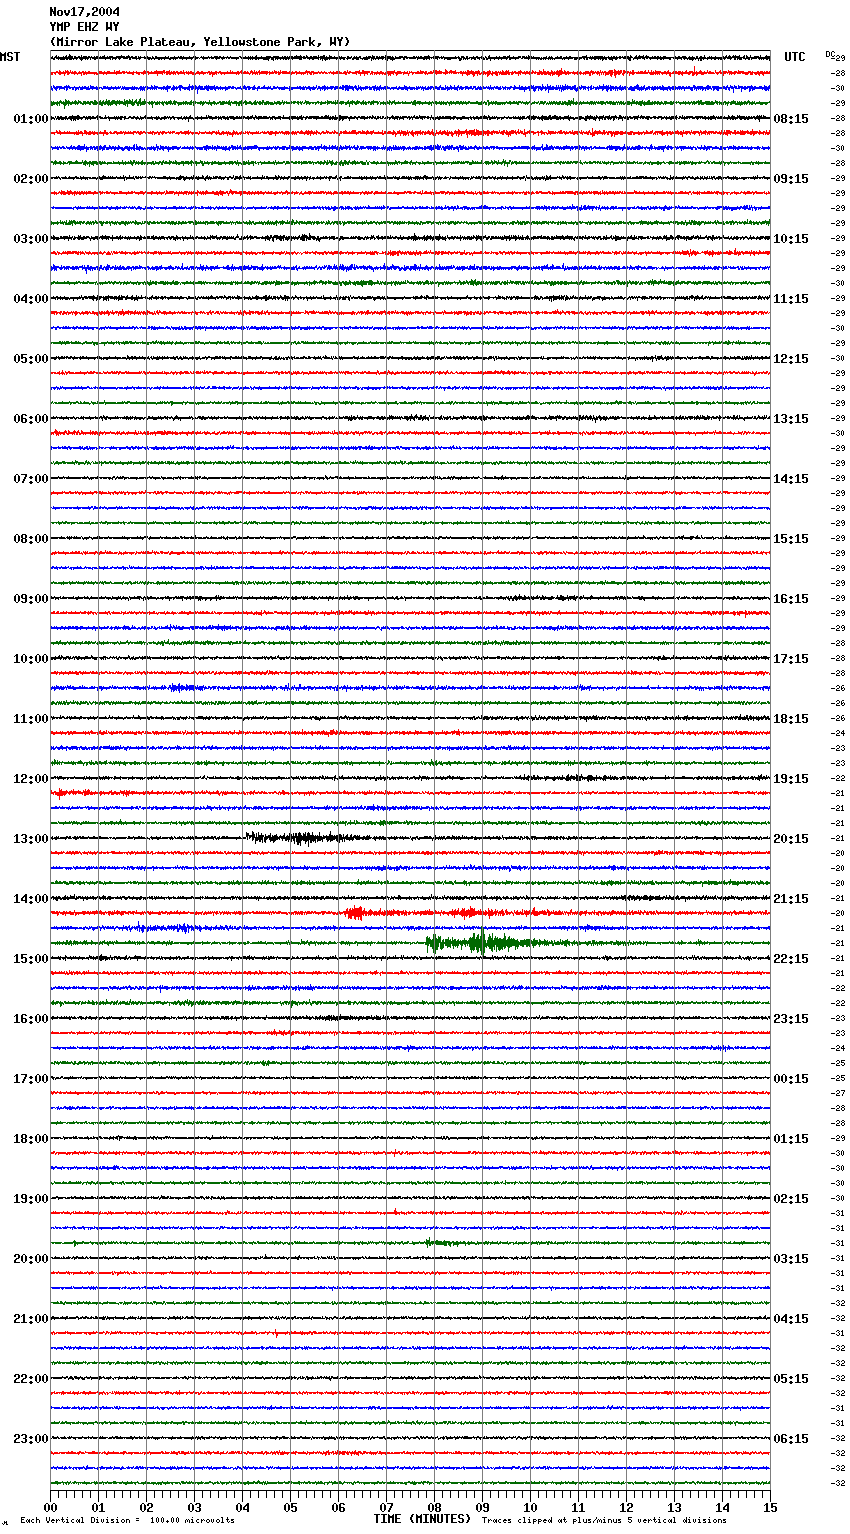Click the 17:15 UTC time label
The image size is (850, 1534).
[x=791, y=659]
